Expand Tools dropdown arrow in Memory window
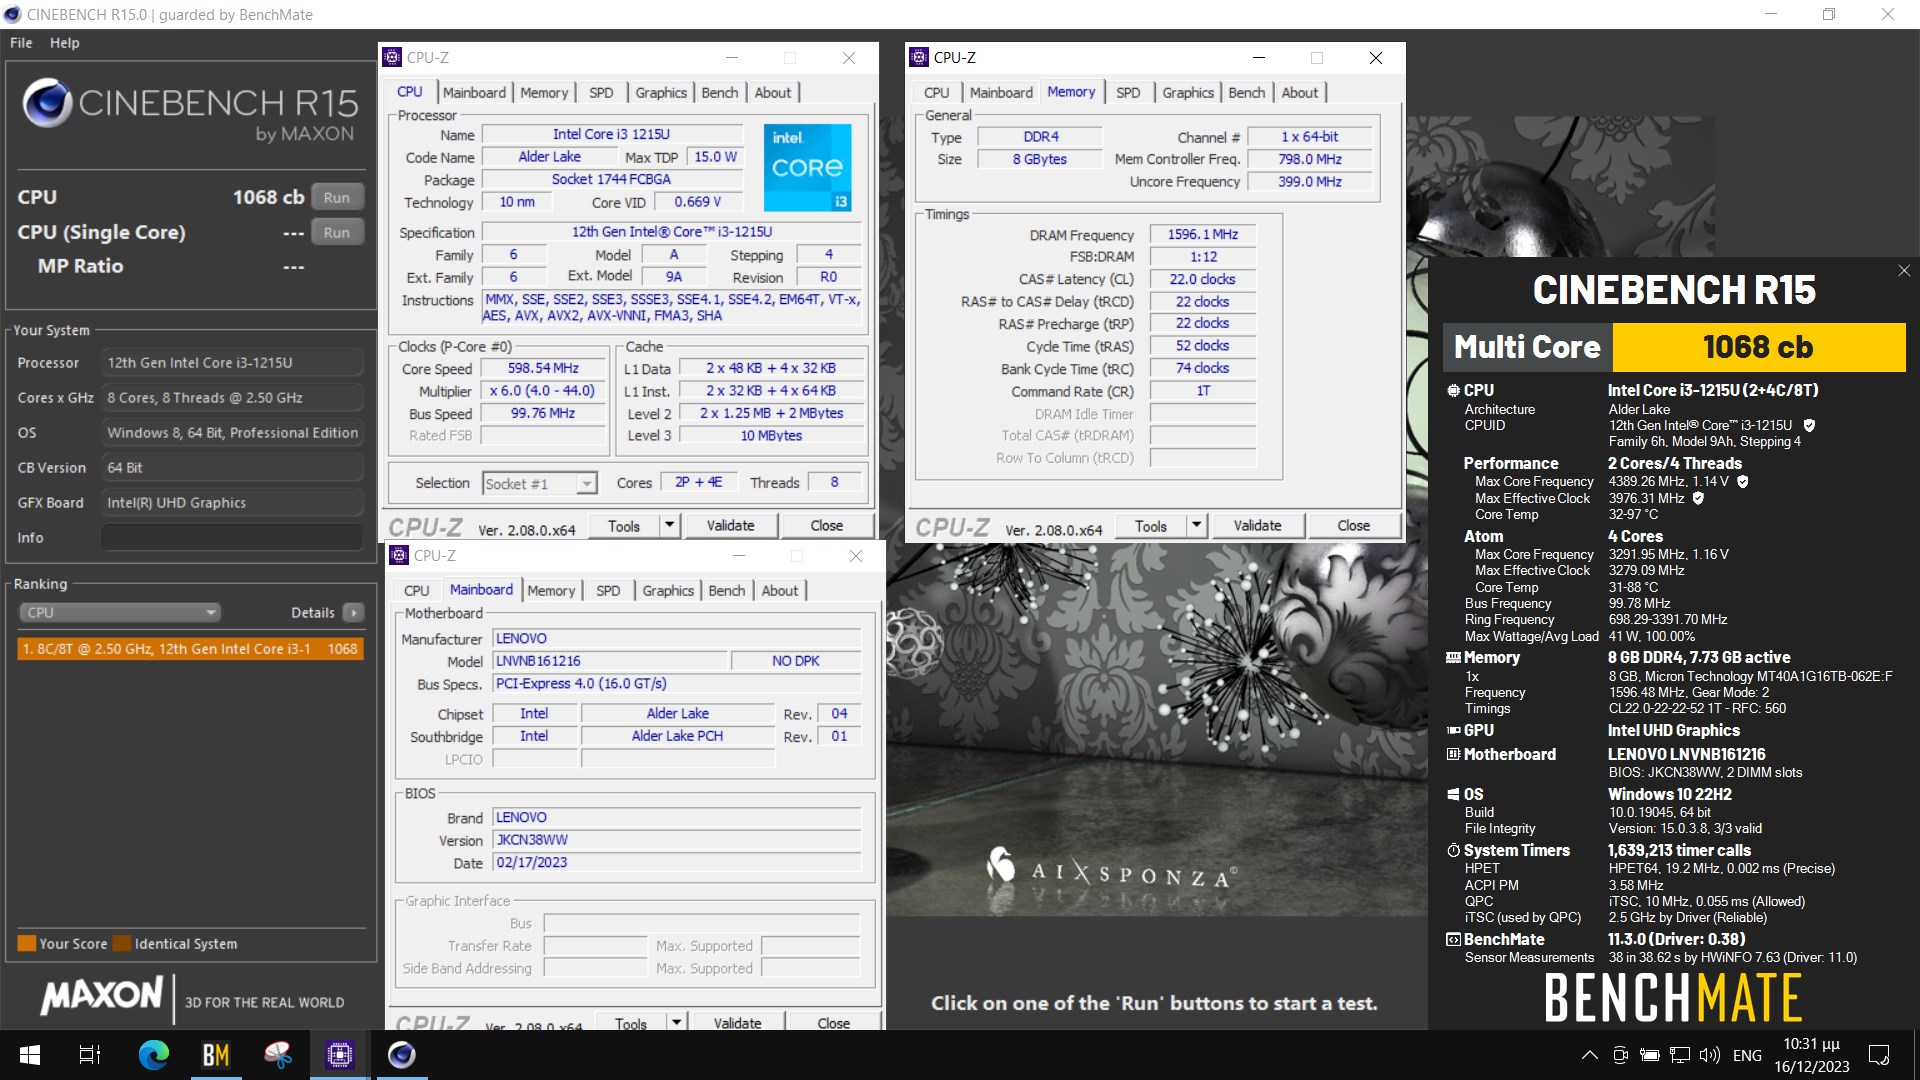Screen dimensions: 1920x1080 (1197, 526)
